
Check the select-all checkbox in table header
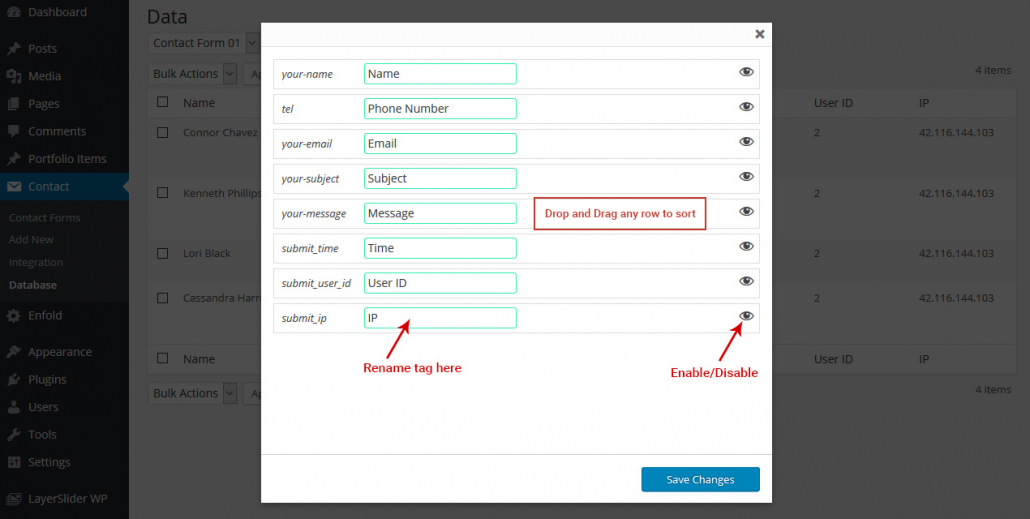163,102
